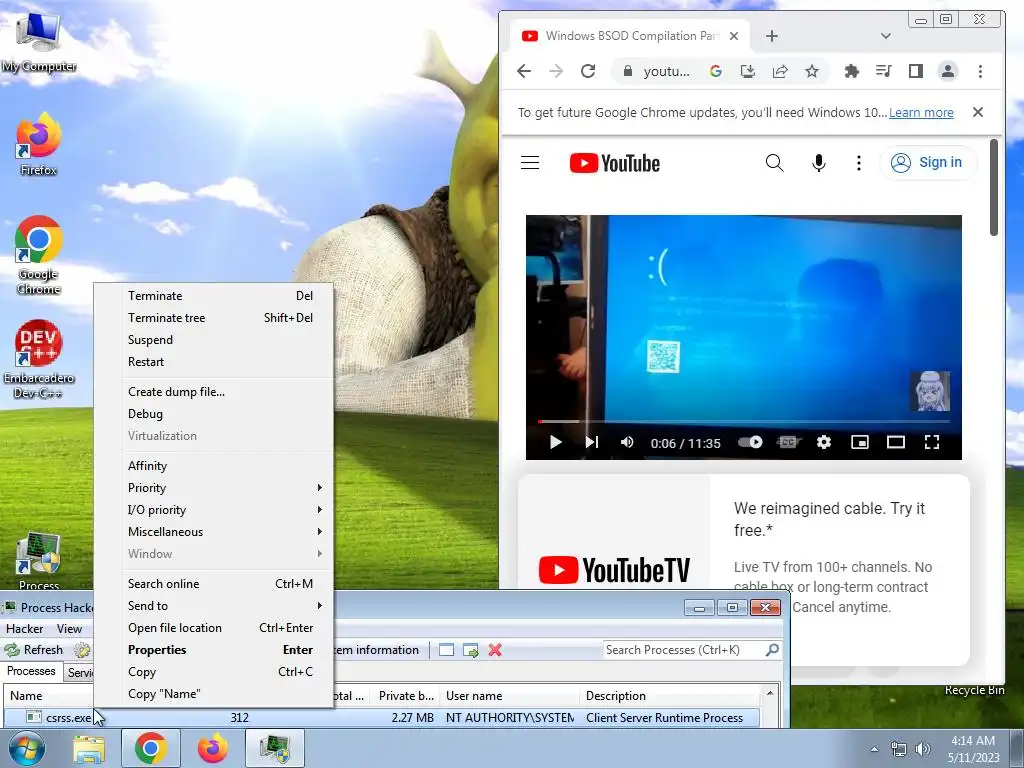Toggle Chrome side panel

916,71
